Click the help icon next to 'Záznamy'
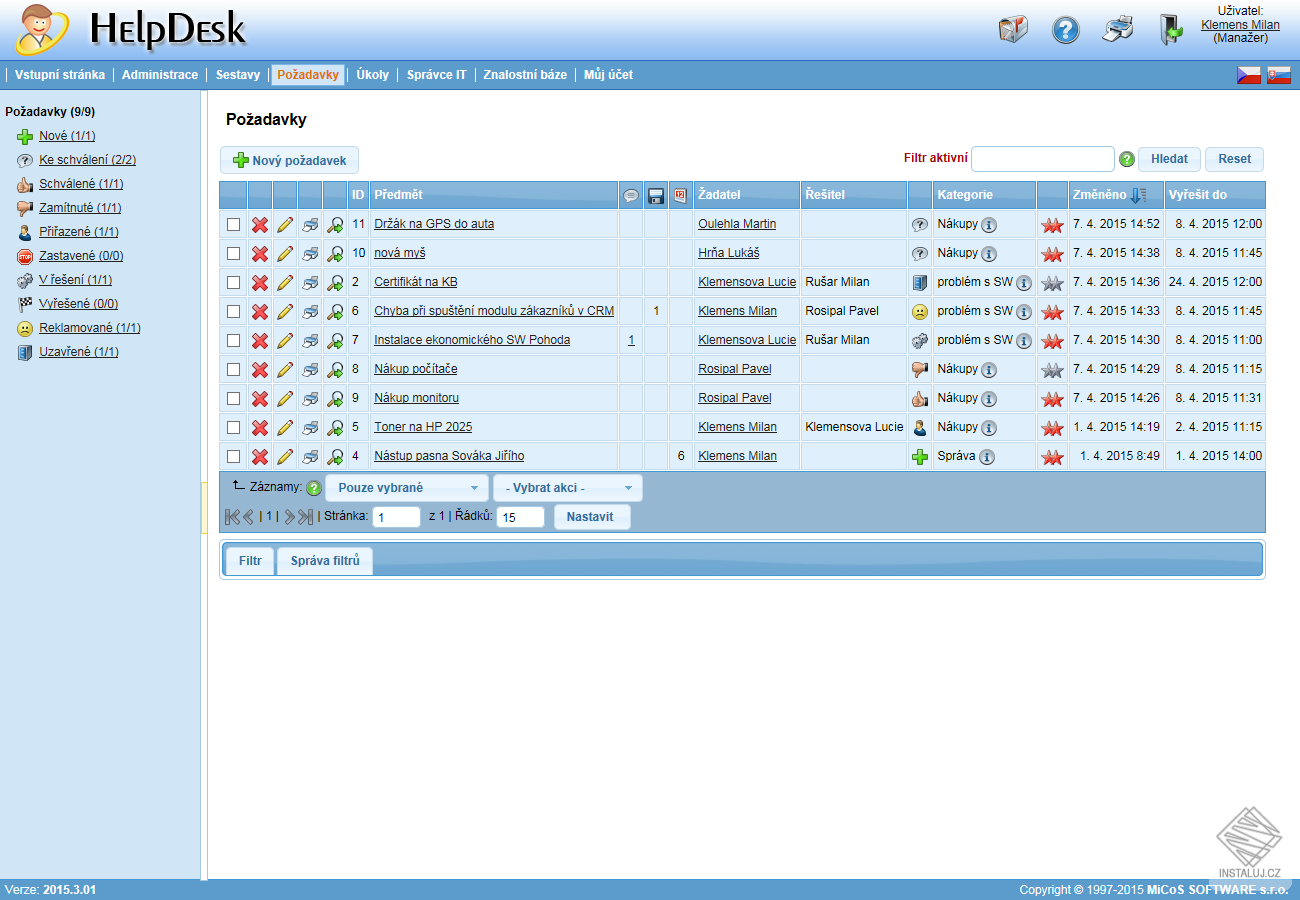This screenshot has height=900, width=1300. pyautogui.click(x=314, y=489)
